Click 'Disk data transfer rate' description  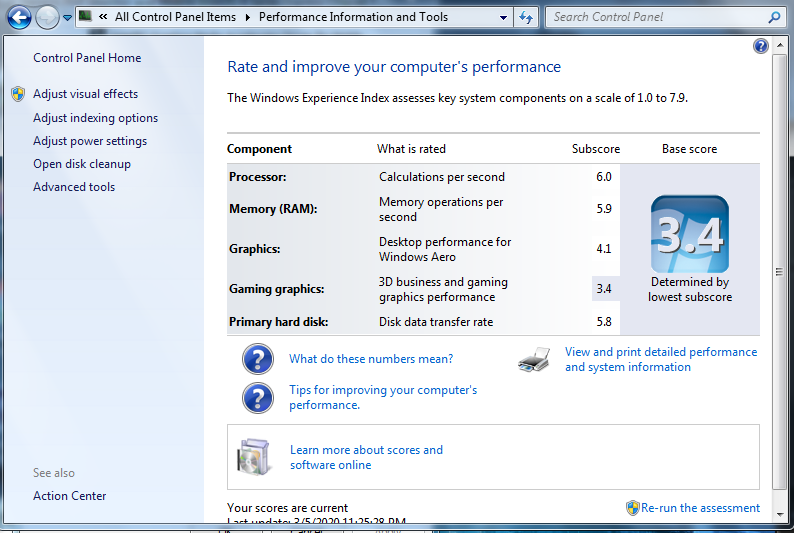pyautogui.click(x=435, y=321)
